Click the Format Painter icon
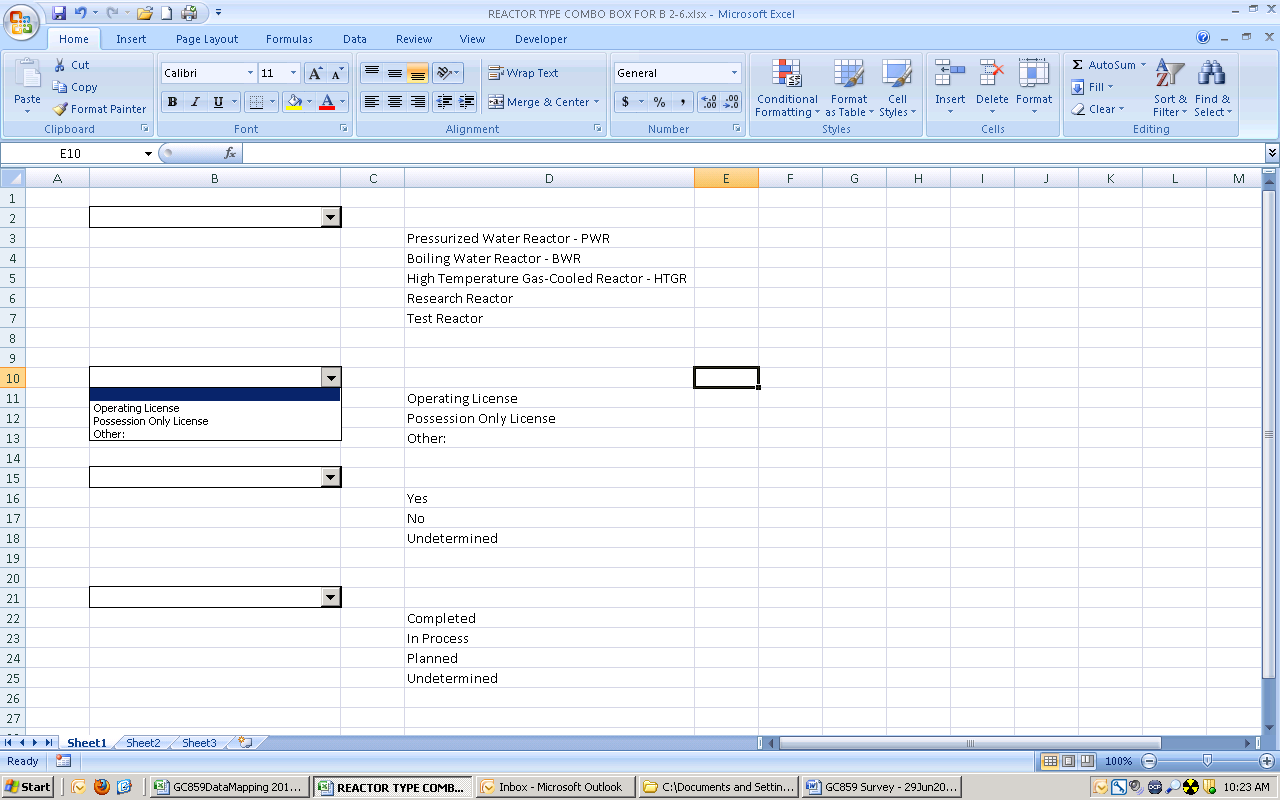 point(61,109)
